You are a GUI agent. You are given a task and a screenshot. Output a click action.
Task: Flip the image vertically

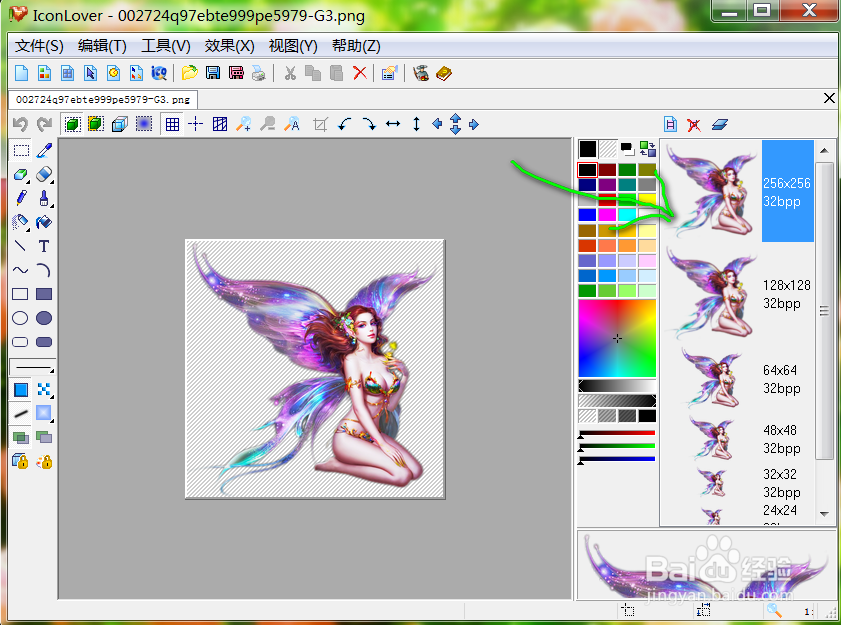[416, 124]
